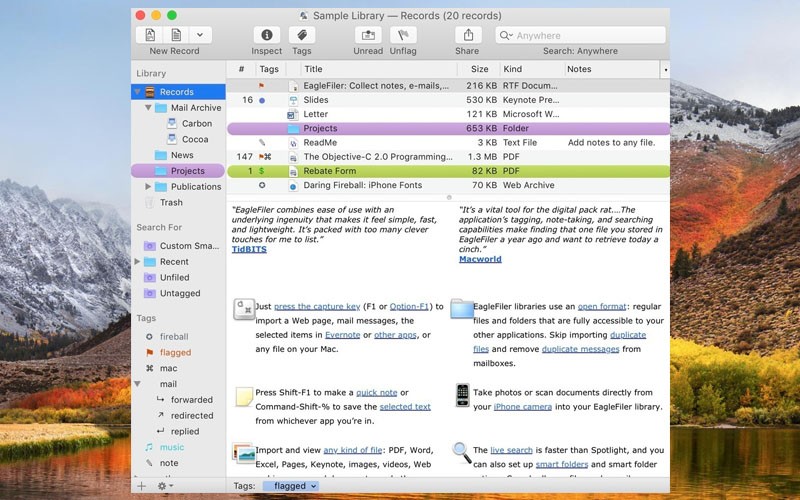The image size is (800, 500).
Task: Mark selection as Unread
Action: 368,35
